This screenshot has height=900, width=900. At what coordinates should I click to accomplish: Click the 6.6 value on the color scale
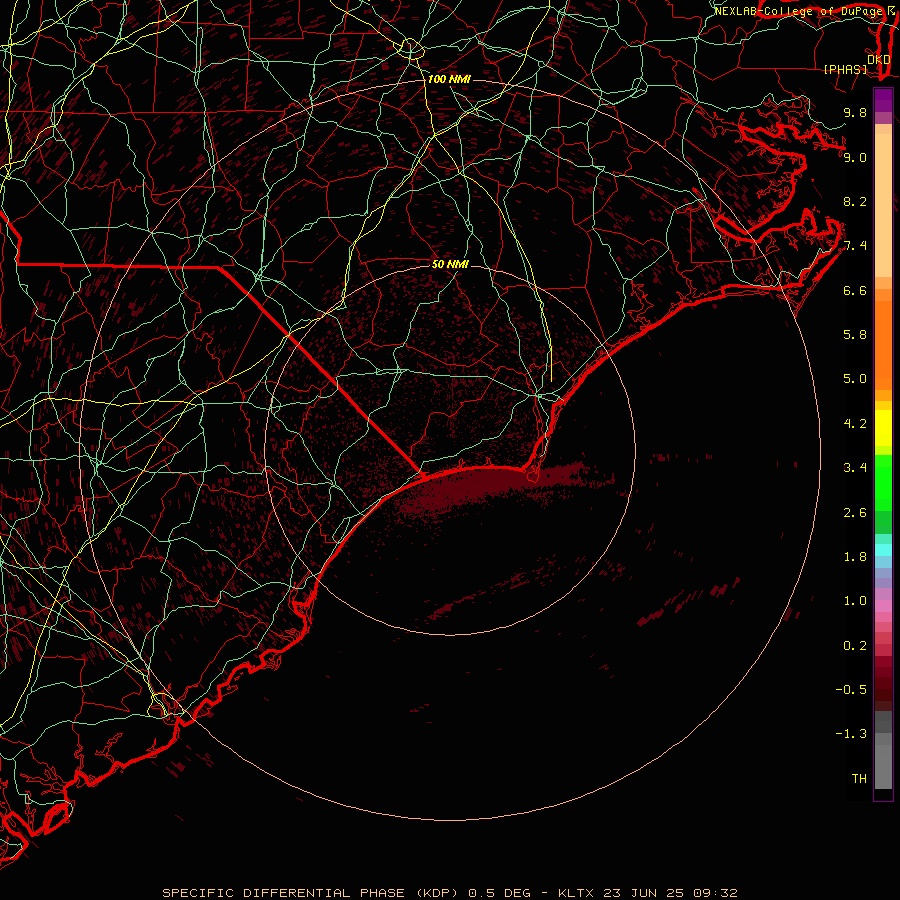855,290
